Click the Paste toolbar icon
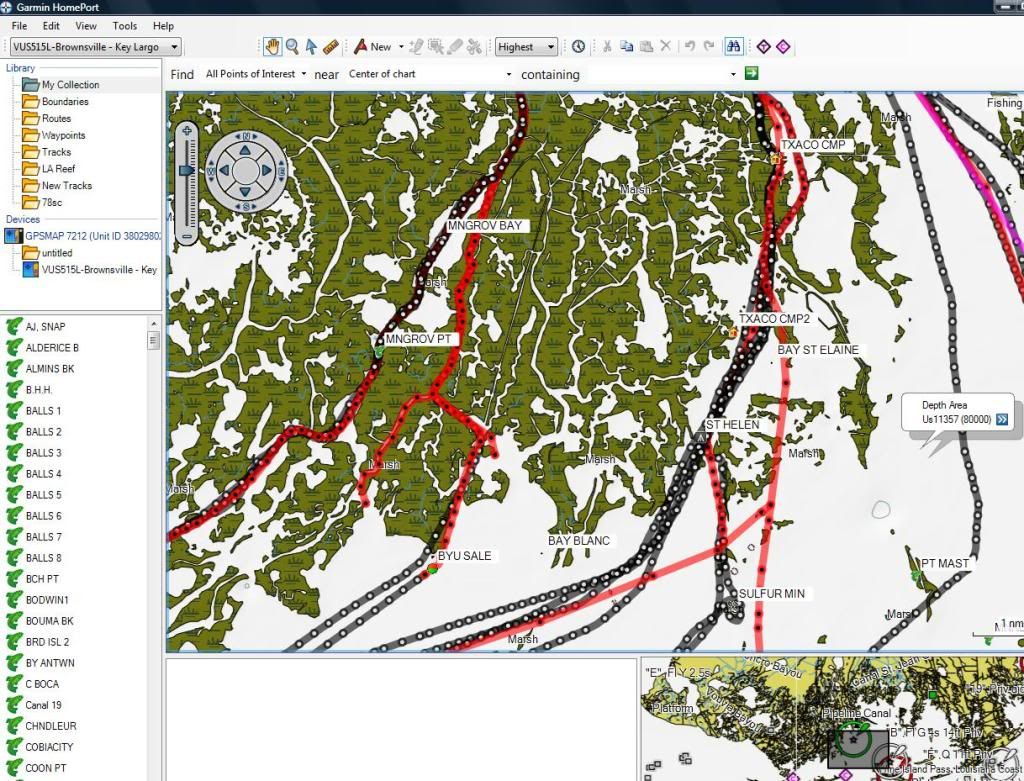 pos(646,46)
